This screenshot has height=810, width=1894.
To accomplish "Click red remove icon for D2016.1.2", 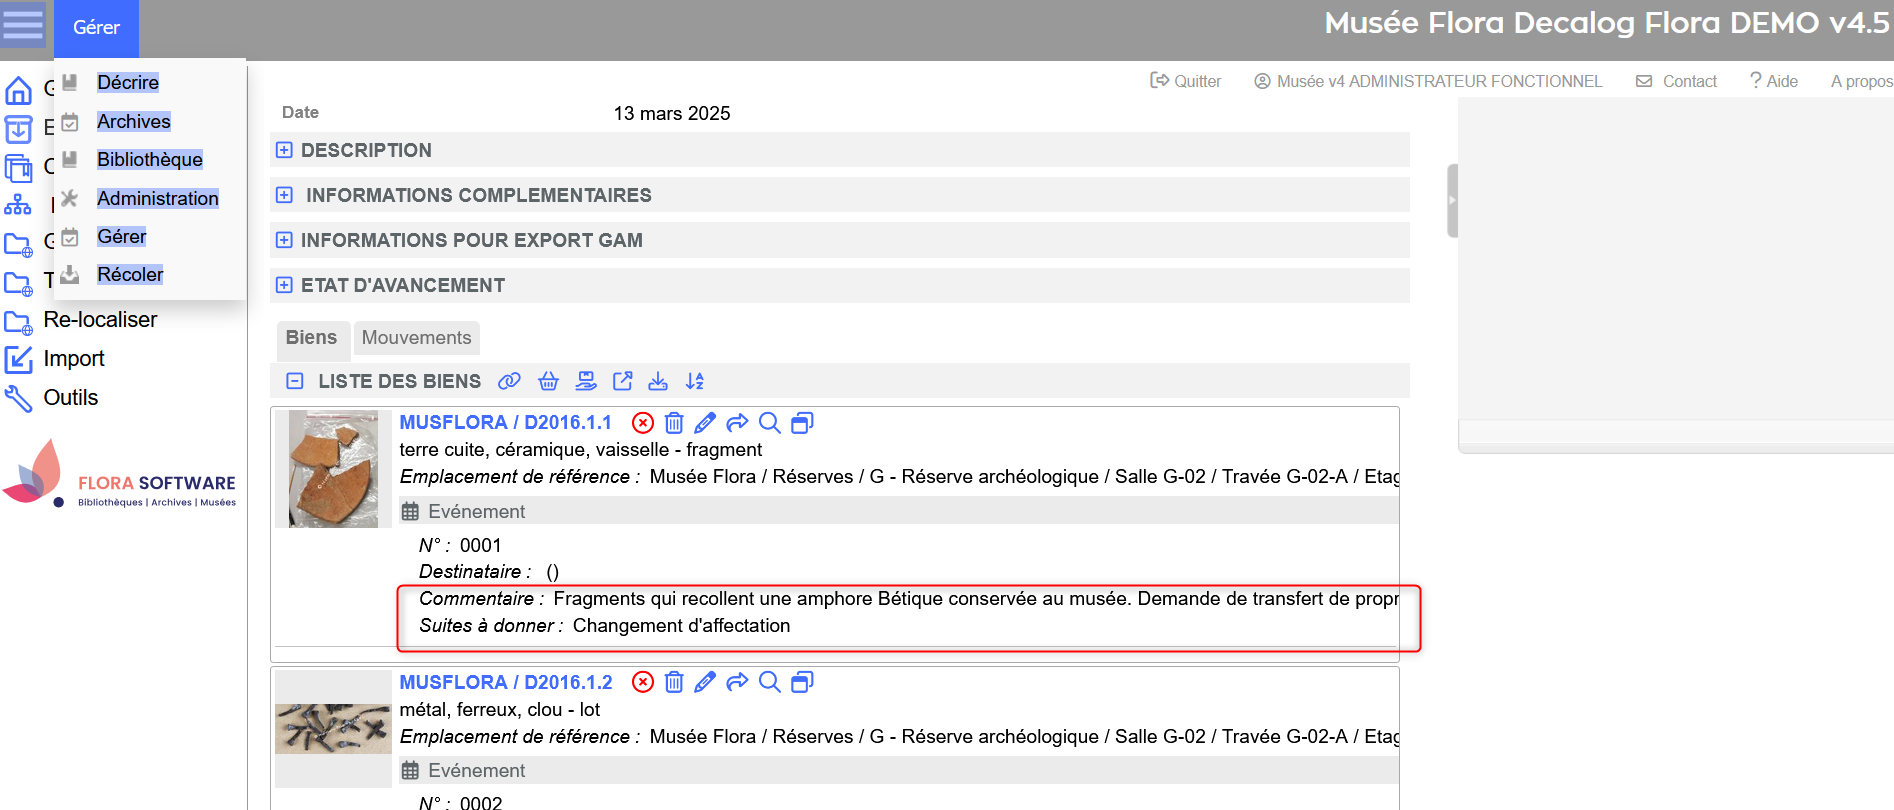I will pos(643,682).
